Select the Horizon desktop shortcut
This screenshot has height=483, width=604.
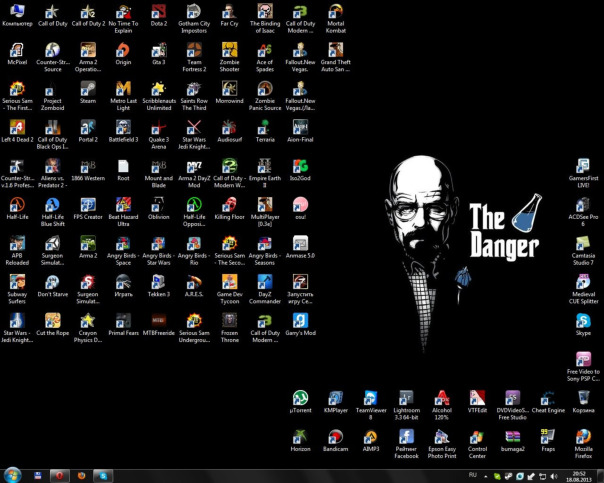pos(300,441)
